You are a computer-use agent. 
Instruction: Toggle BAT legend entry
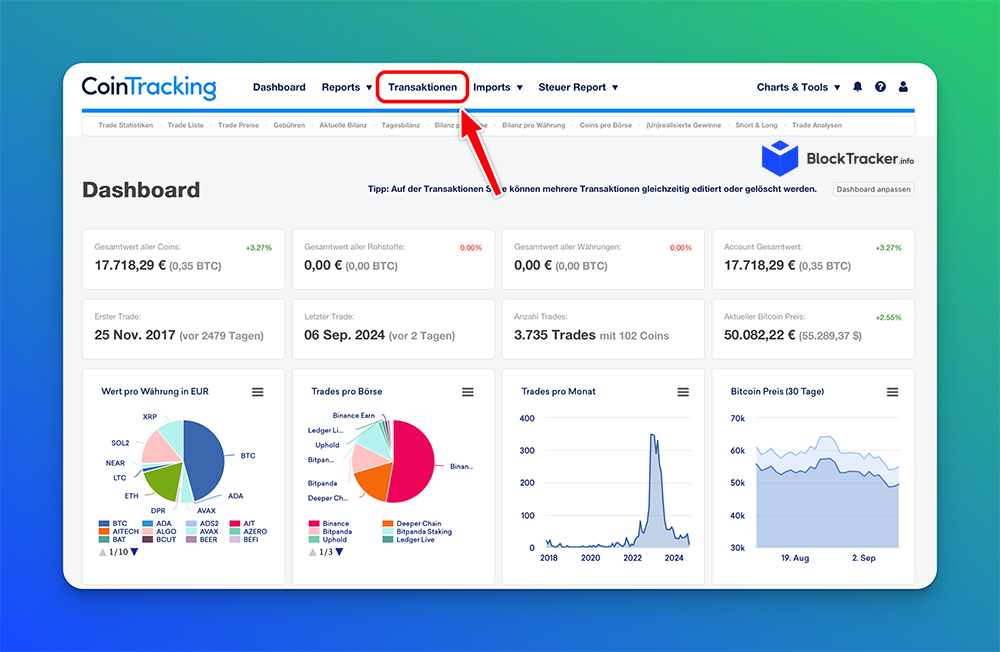pyautogui.click(x=112, y=540)
